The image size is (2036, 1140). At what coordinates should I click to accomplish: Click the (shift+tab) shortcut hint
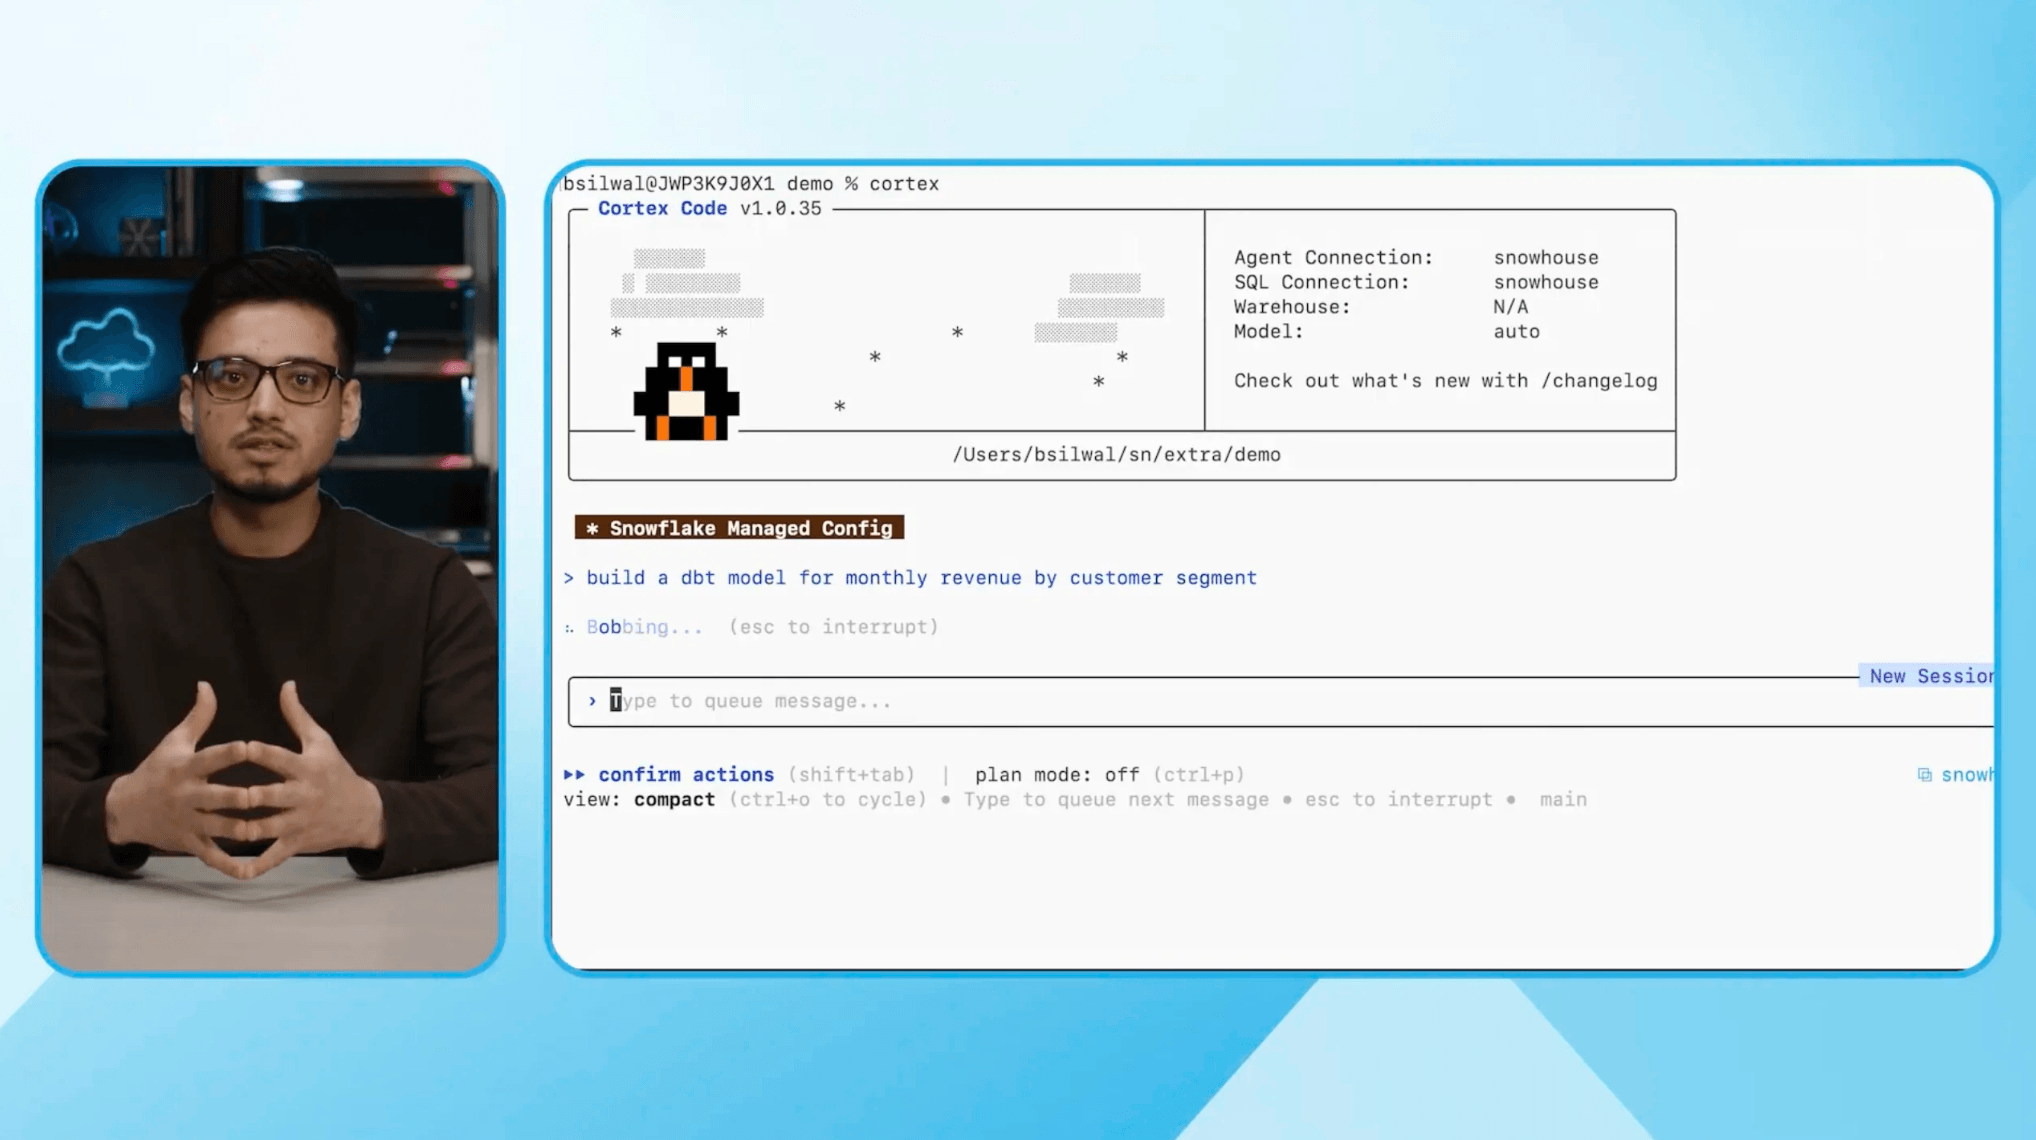pos(851,775)
